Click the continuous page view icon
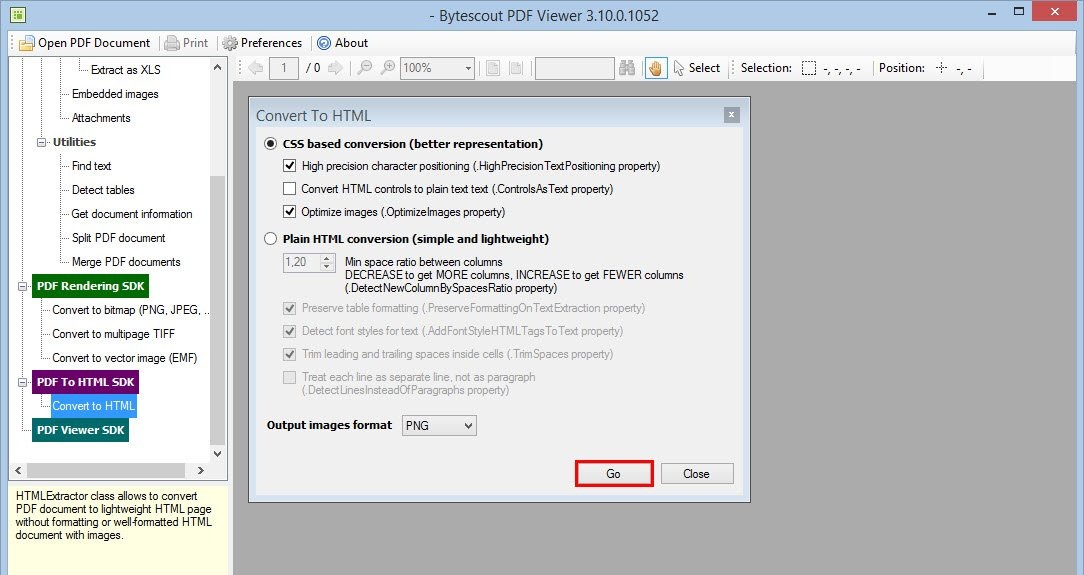 click(516, 68)
